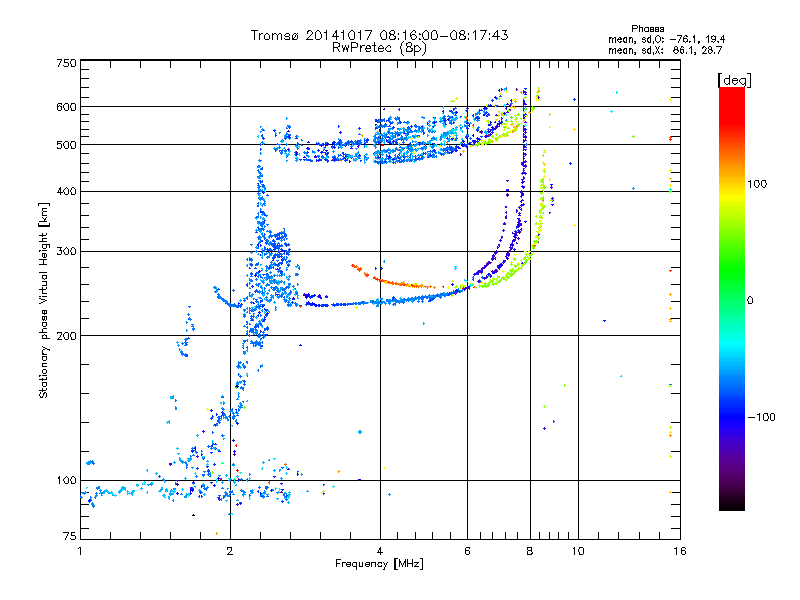
Task: Click the 'RwPretec (8p)' subtitle
Action: 379,48
